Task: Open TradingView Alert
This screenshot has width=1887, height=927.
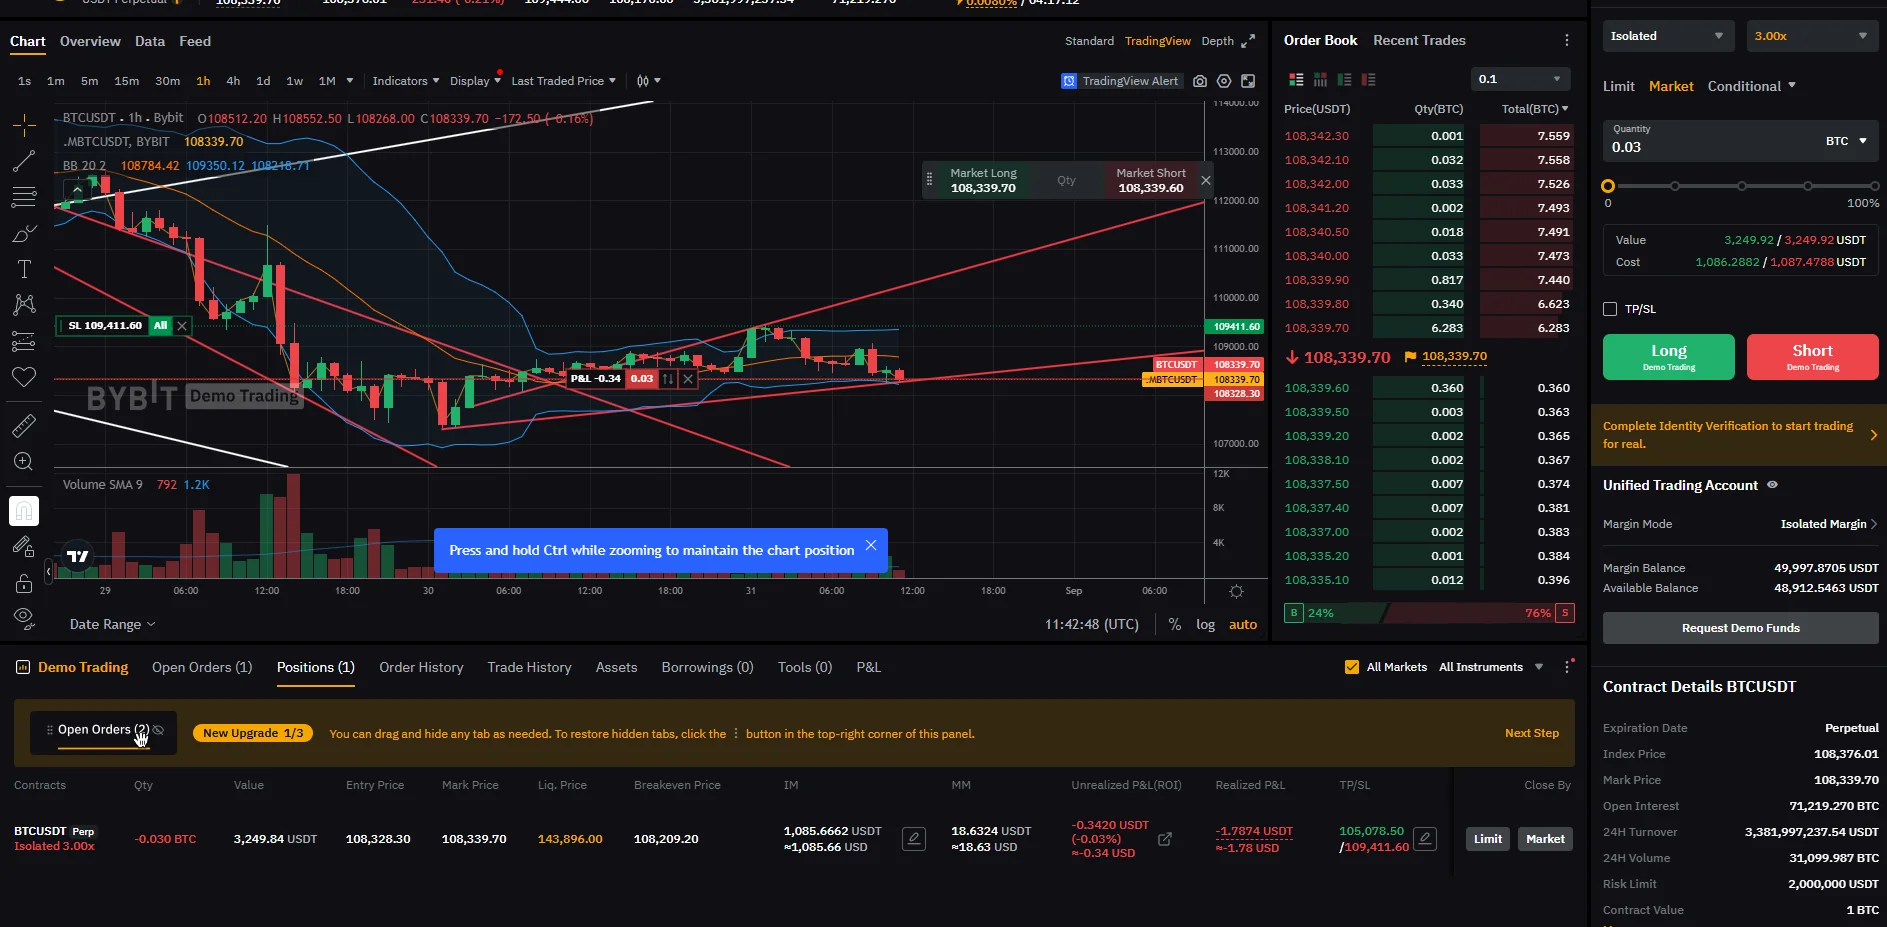Action: click(1120, 81)
